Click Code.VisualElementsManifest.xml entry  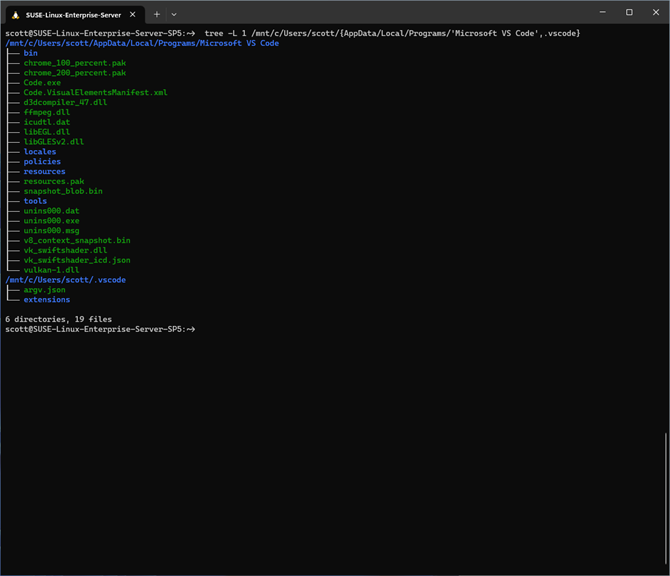95,92
